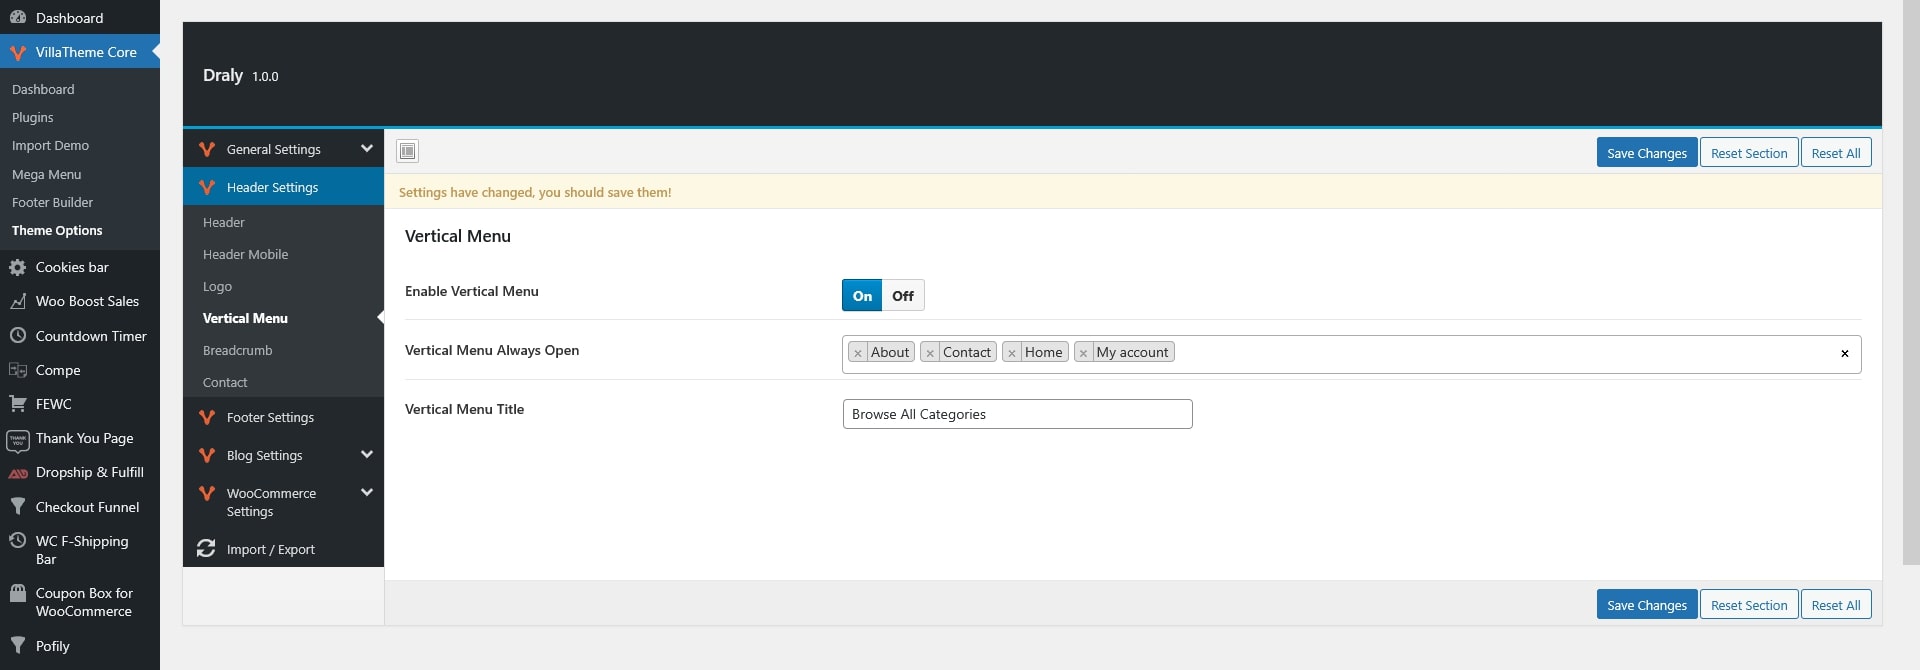Viewport: 1920px width, 670px height.
Task: Select Header Mobile in submenu
Action: [x=245, y=254]
